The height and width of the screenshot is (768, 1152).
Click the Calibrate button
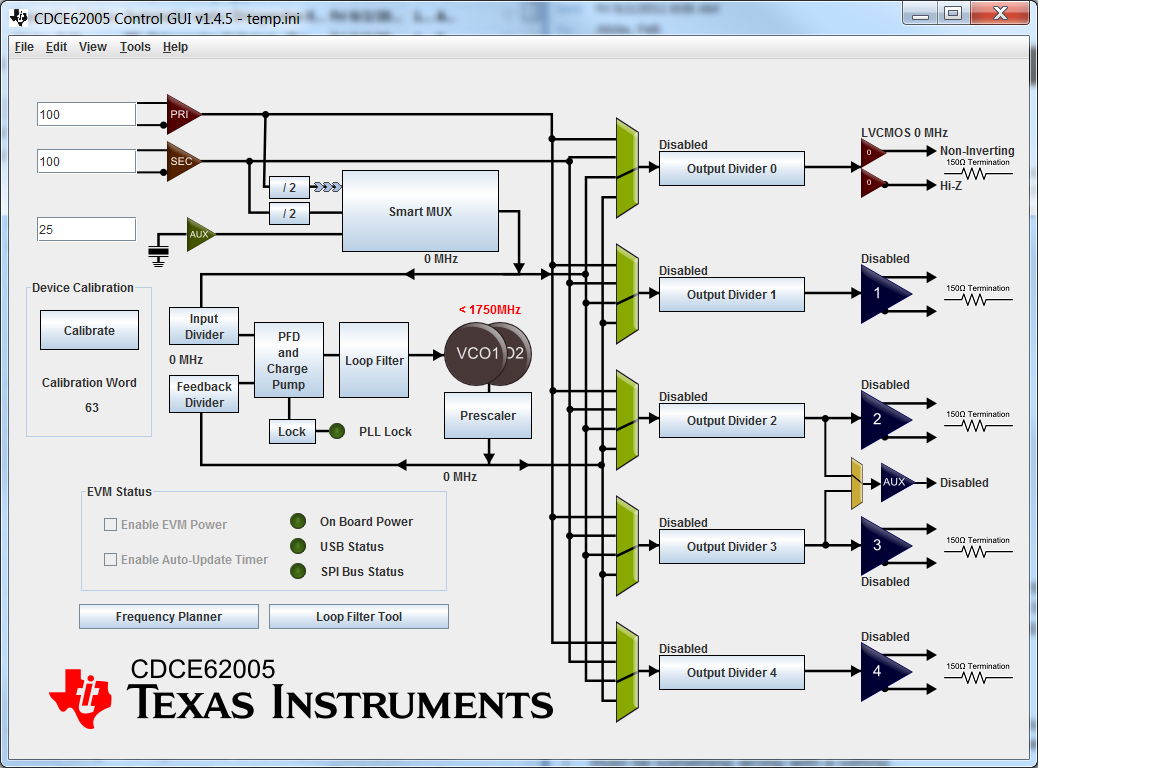pos(89,330)
